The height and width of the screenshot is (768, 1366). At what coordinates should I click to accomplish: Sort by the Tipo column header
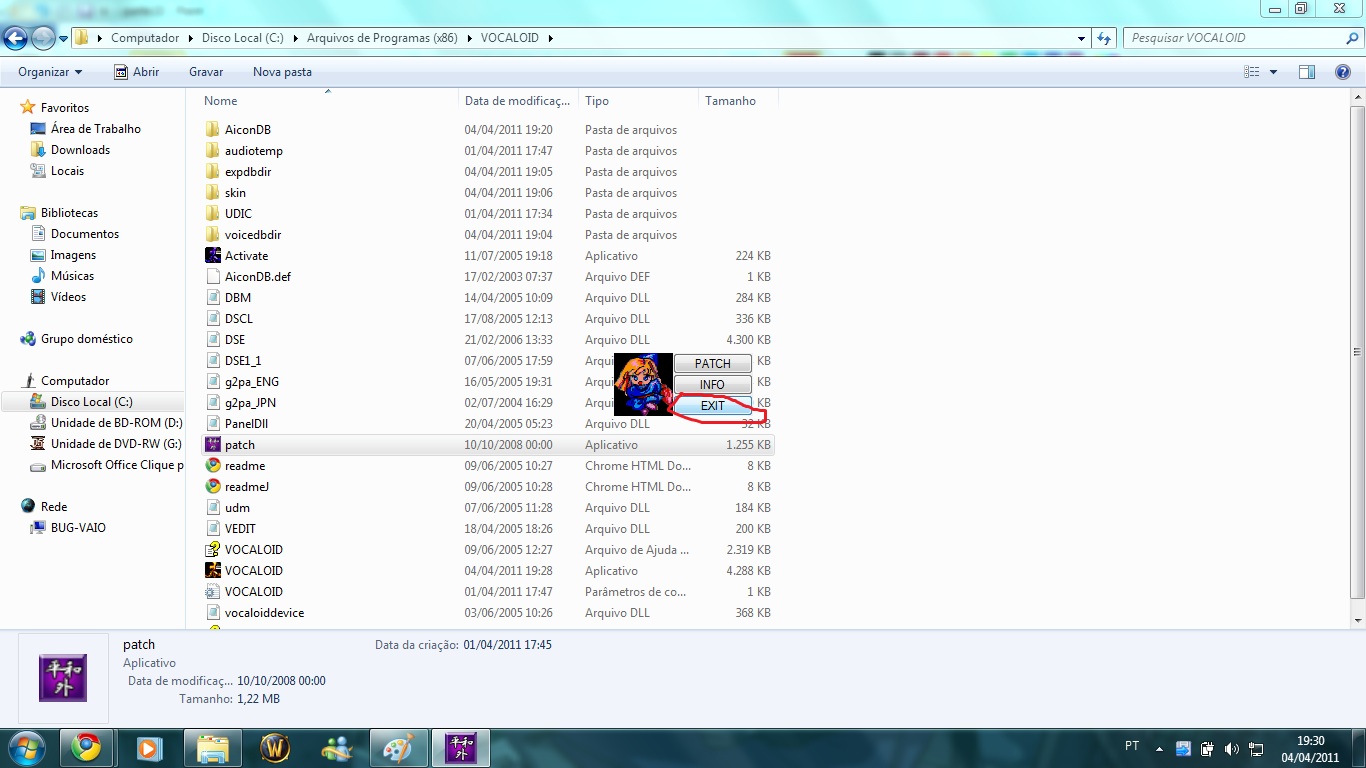click(x=638, y=100)
